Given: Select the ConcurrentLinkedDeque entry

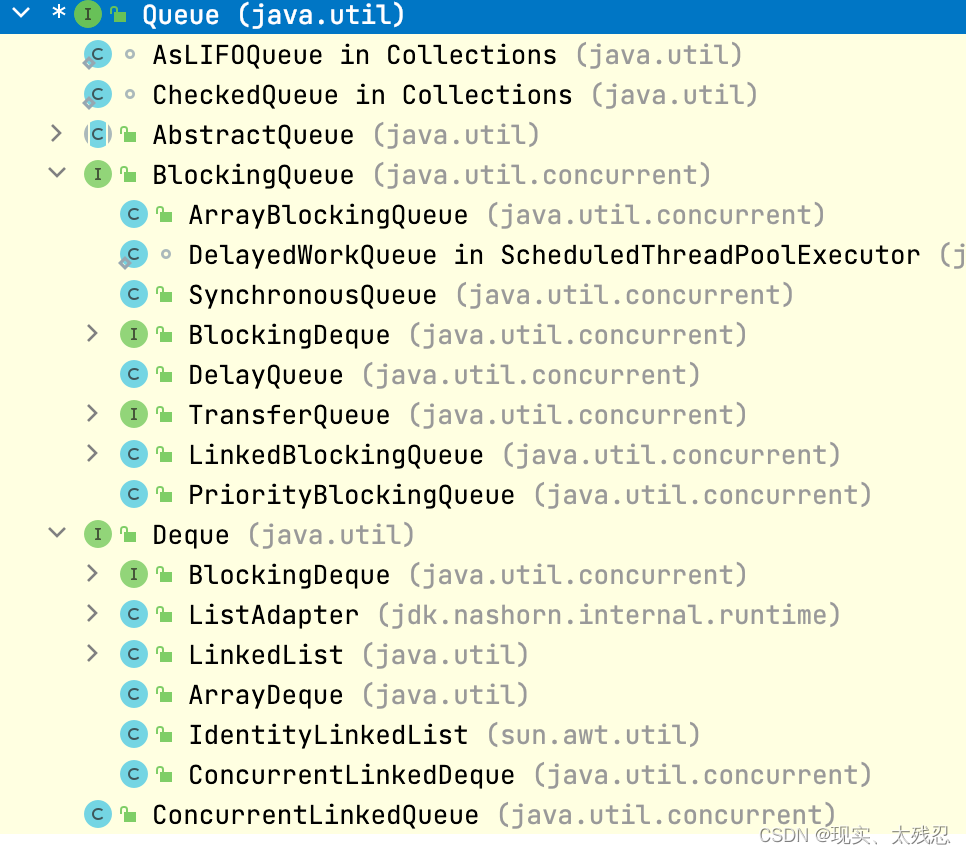Looking at the screenshot, I should (x=529, y=775).
